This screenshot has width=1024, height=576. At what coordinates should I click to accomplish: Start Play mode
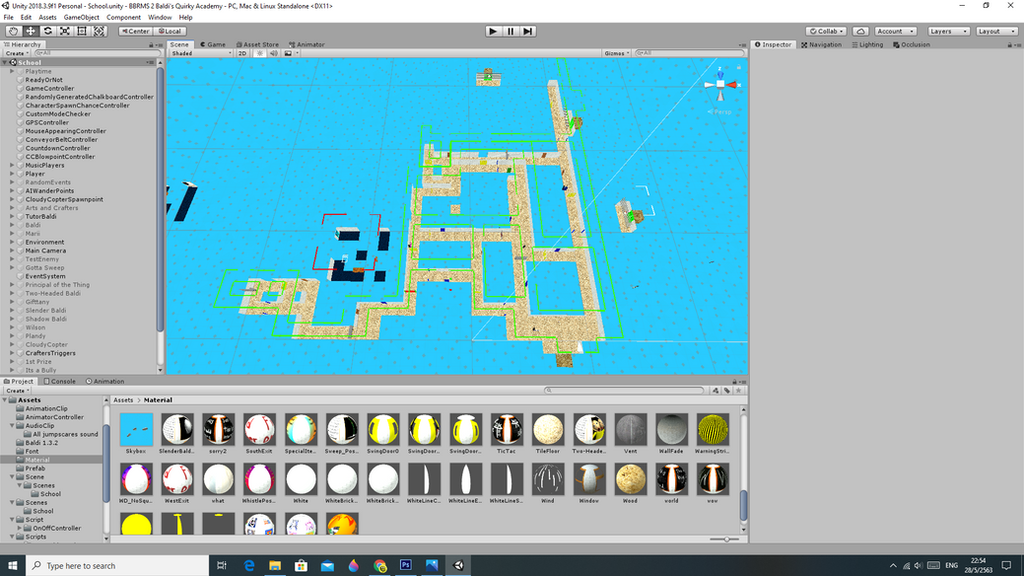493,31
